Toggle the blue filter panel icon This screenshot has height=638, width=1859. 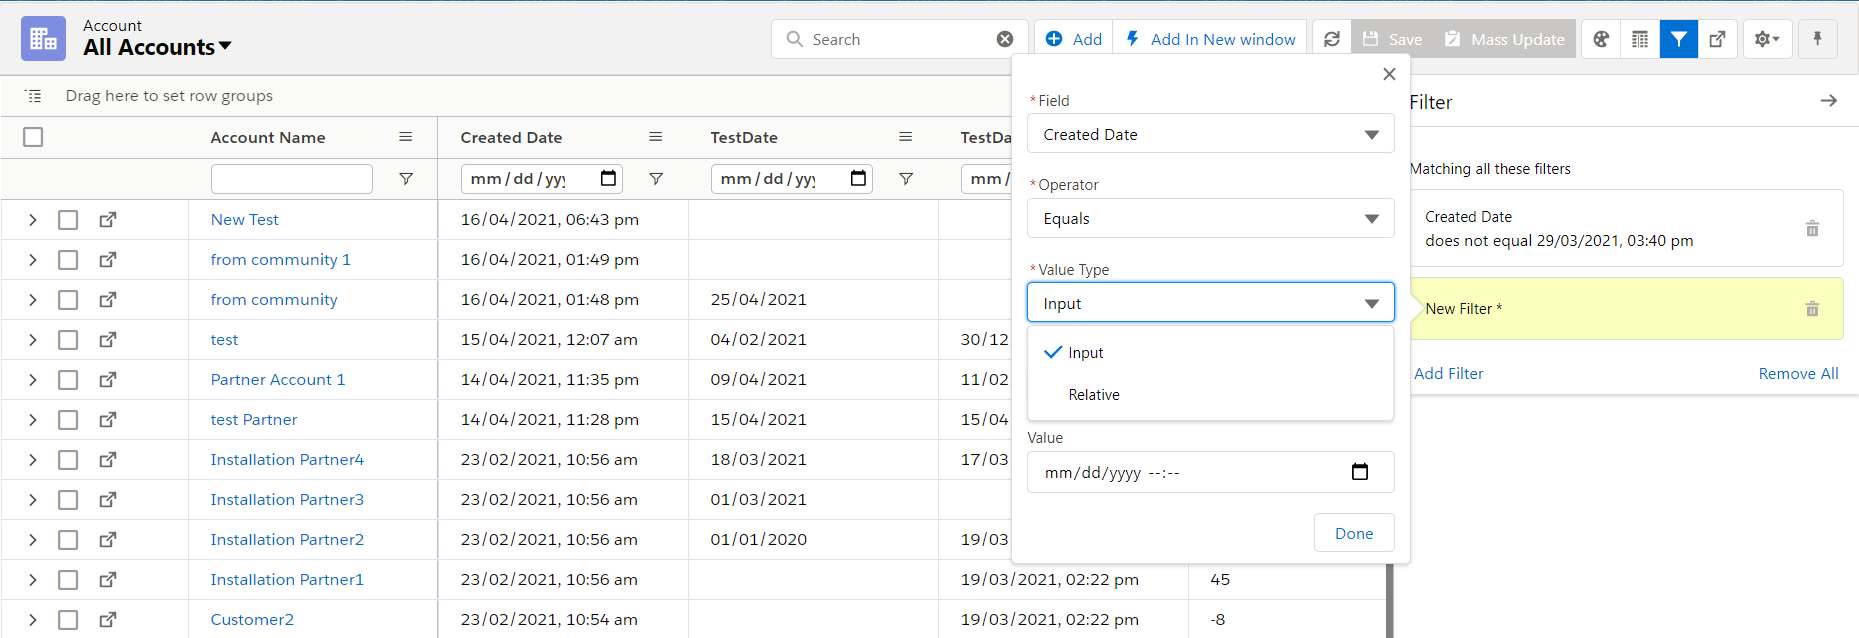[x=1679, y=39]
